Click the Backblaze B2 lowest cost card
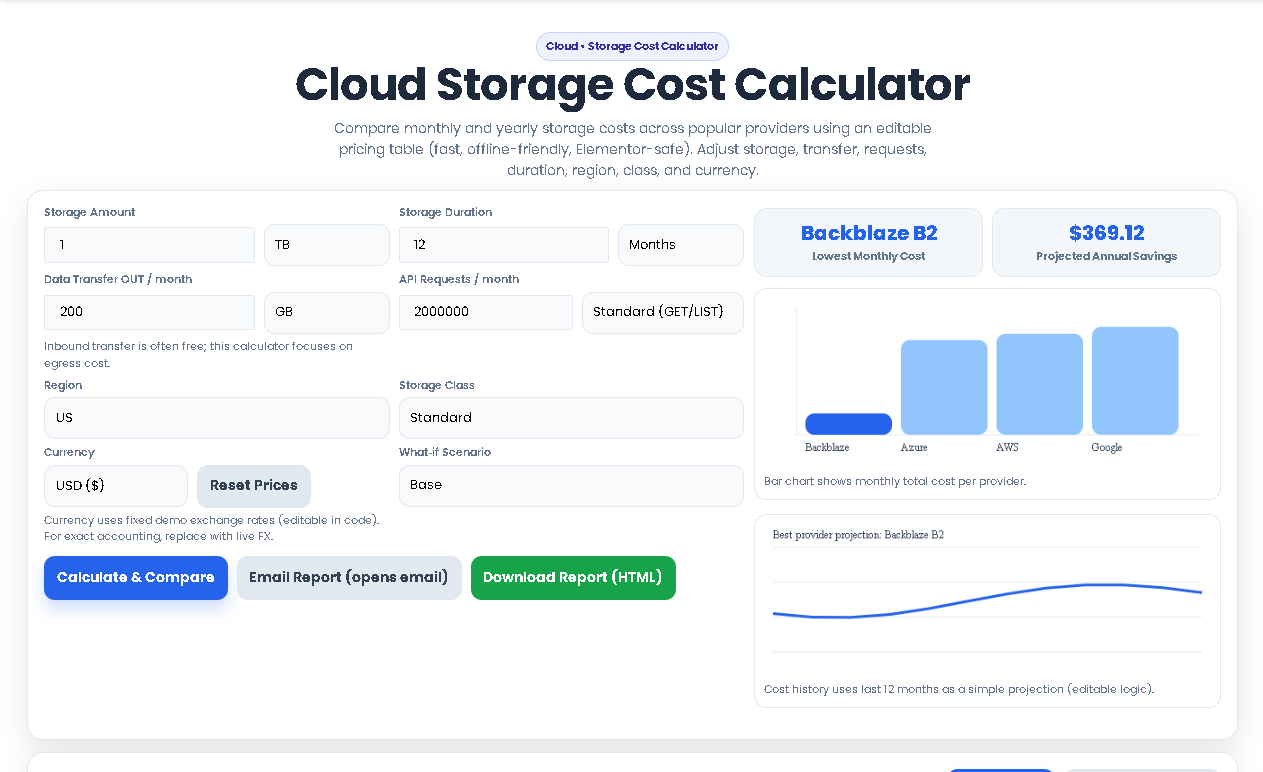The height and width of the screenshot is (772, 1263). (868, 242)
